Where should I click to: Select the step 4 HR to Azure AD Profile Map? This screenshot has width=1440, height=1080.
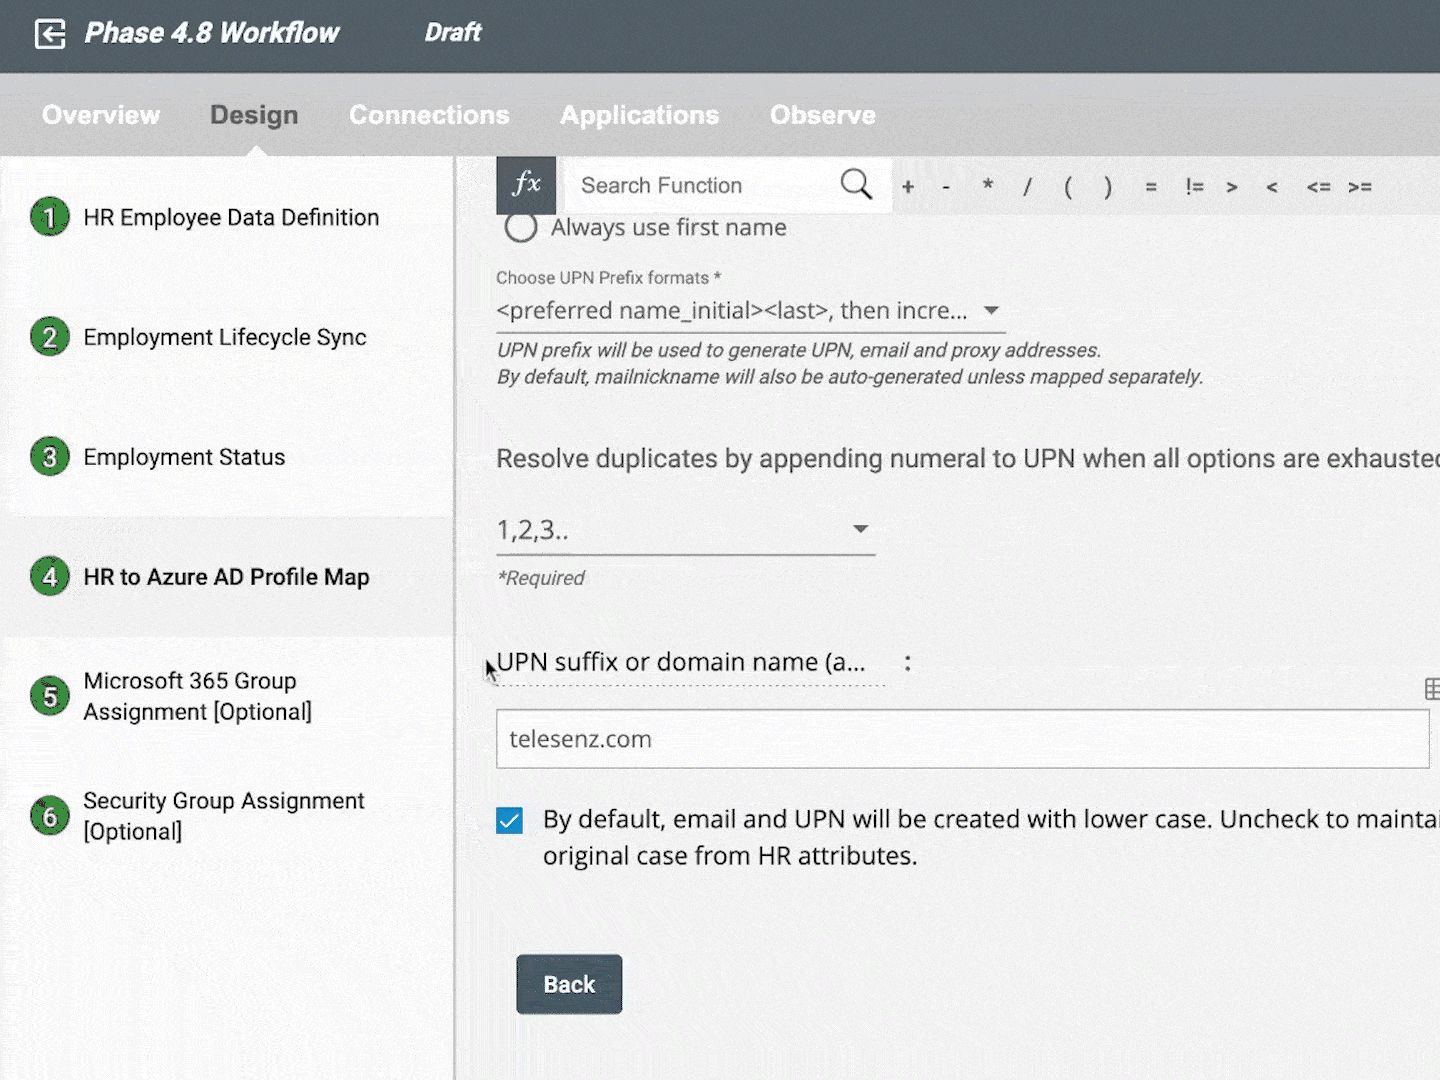pos(226,577)
